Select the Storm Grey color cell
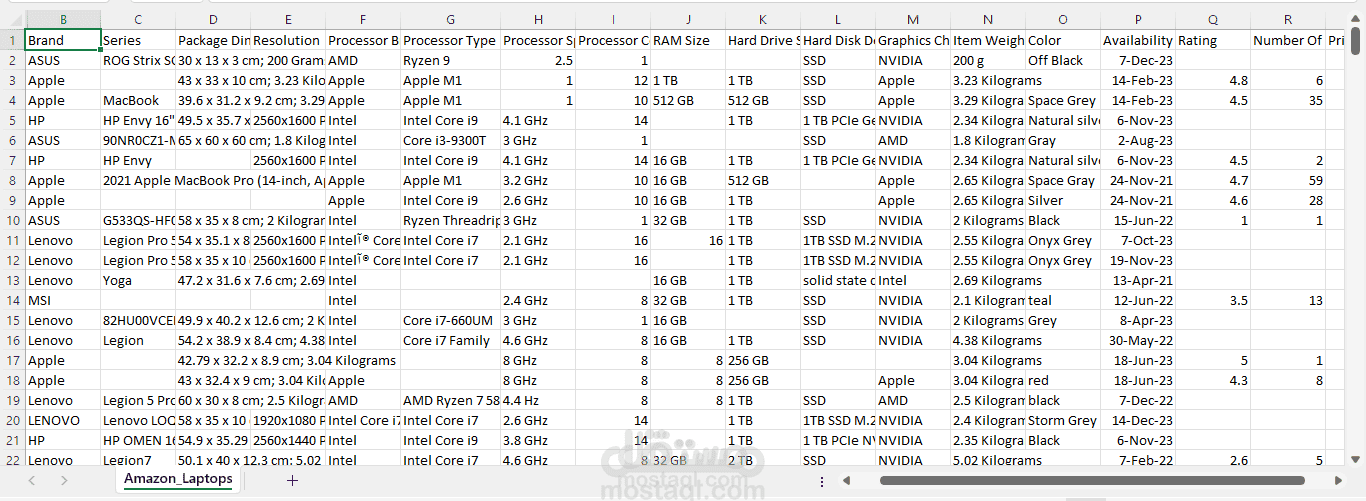The height and width of the screenshot is (501, 1366). pyautogui.click(x=1063, y=421)
